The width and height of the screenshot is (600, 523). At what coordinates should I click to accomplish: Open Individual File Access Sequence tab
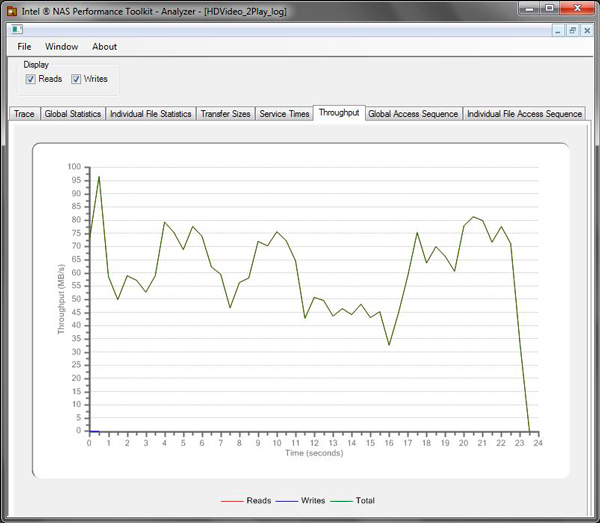(x=524, y=114)
